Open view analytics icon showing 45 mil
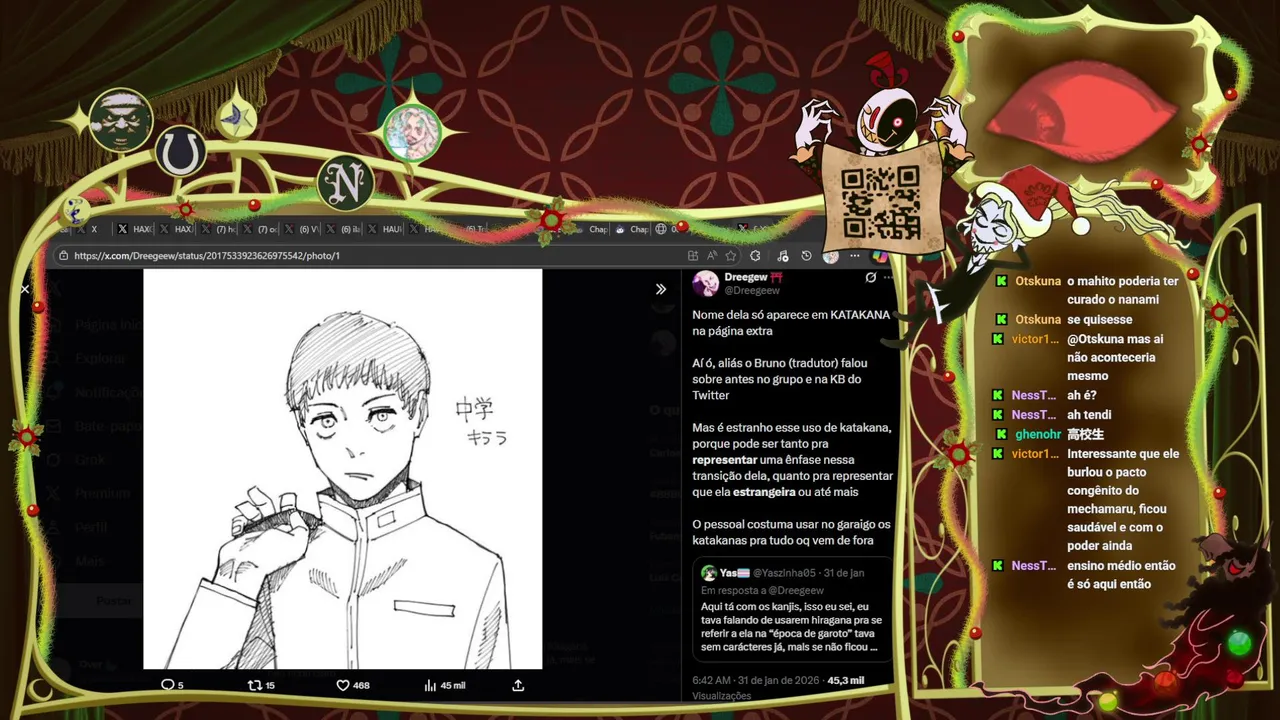Screen dimensions: 1280x720 445,685
